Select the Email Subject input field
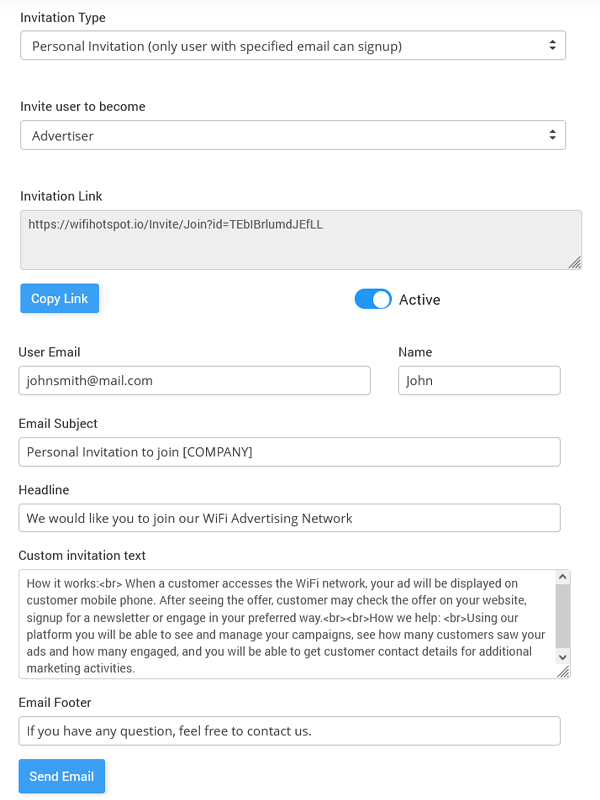600x800 pixels. pos(289,451)
